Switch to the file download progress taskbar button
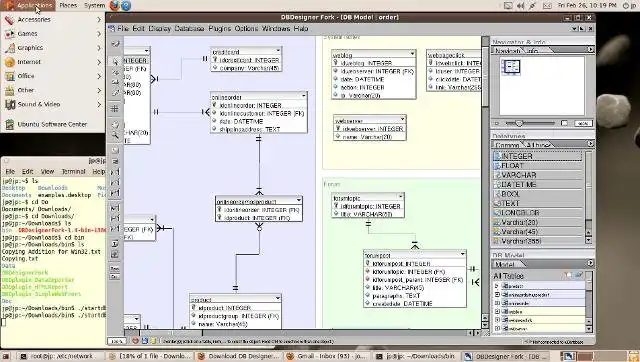This screenshot has width=640, height=362. pos(150,356)
